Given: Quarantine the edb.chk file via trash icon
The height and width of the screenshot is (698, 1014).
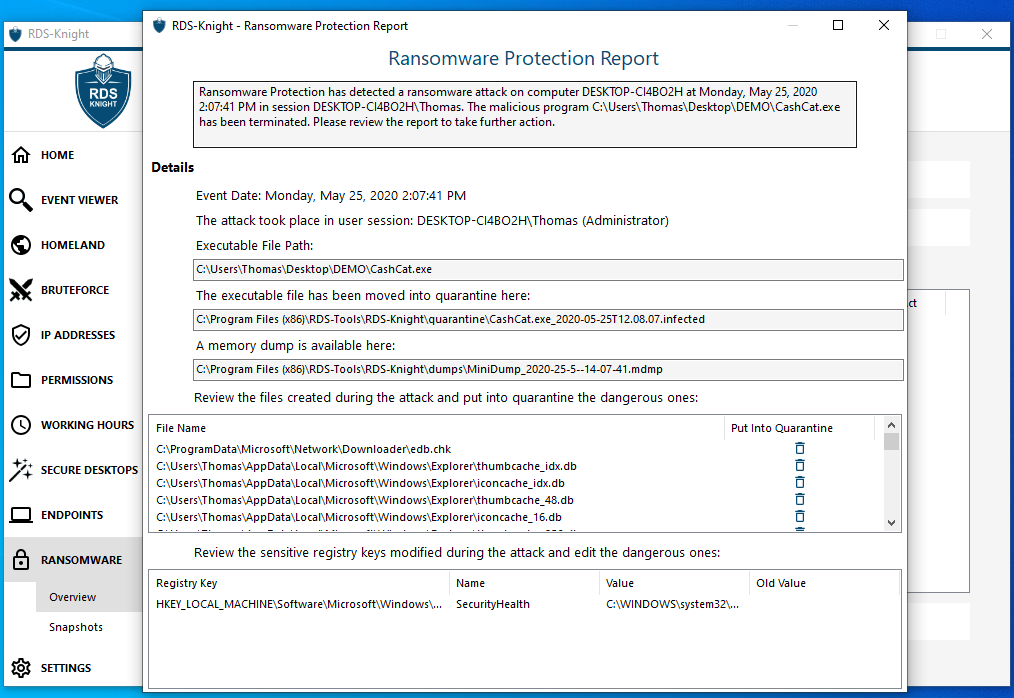Looking at the screenshot, I should click(800, 448).
